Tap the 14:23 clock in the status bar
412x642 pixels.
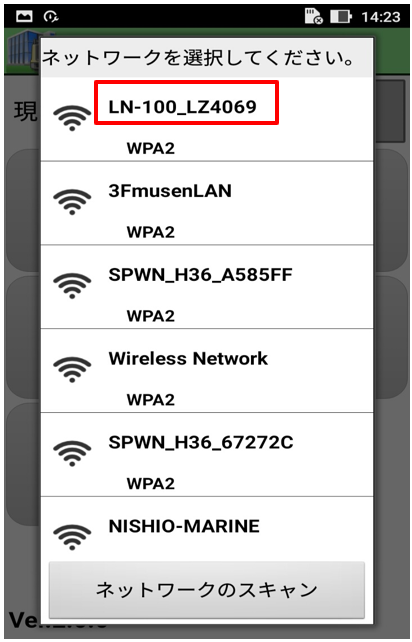coord(381,17)
